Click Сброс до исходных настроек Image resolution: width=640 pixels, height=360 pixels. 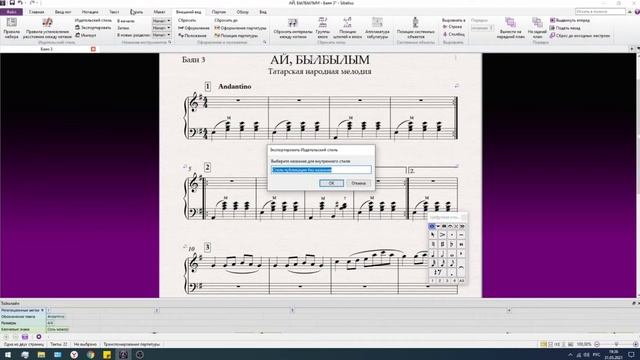tap(580, 36)
